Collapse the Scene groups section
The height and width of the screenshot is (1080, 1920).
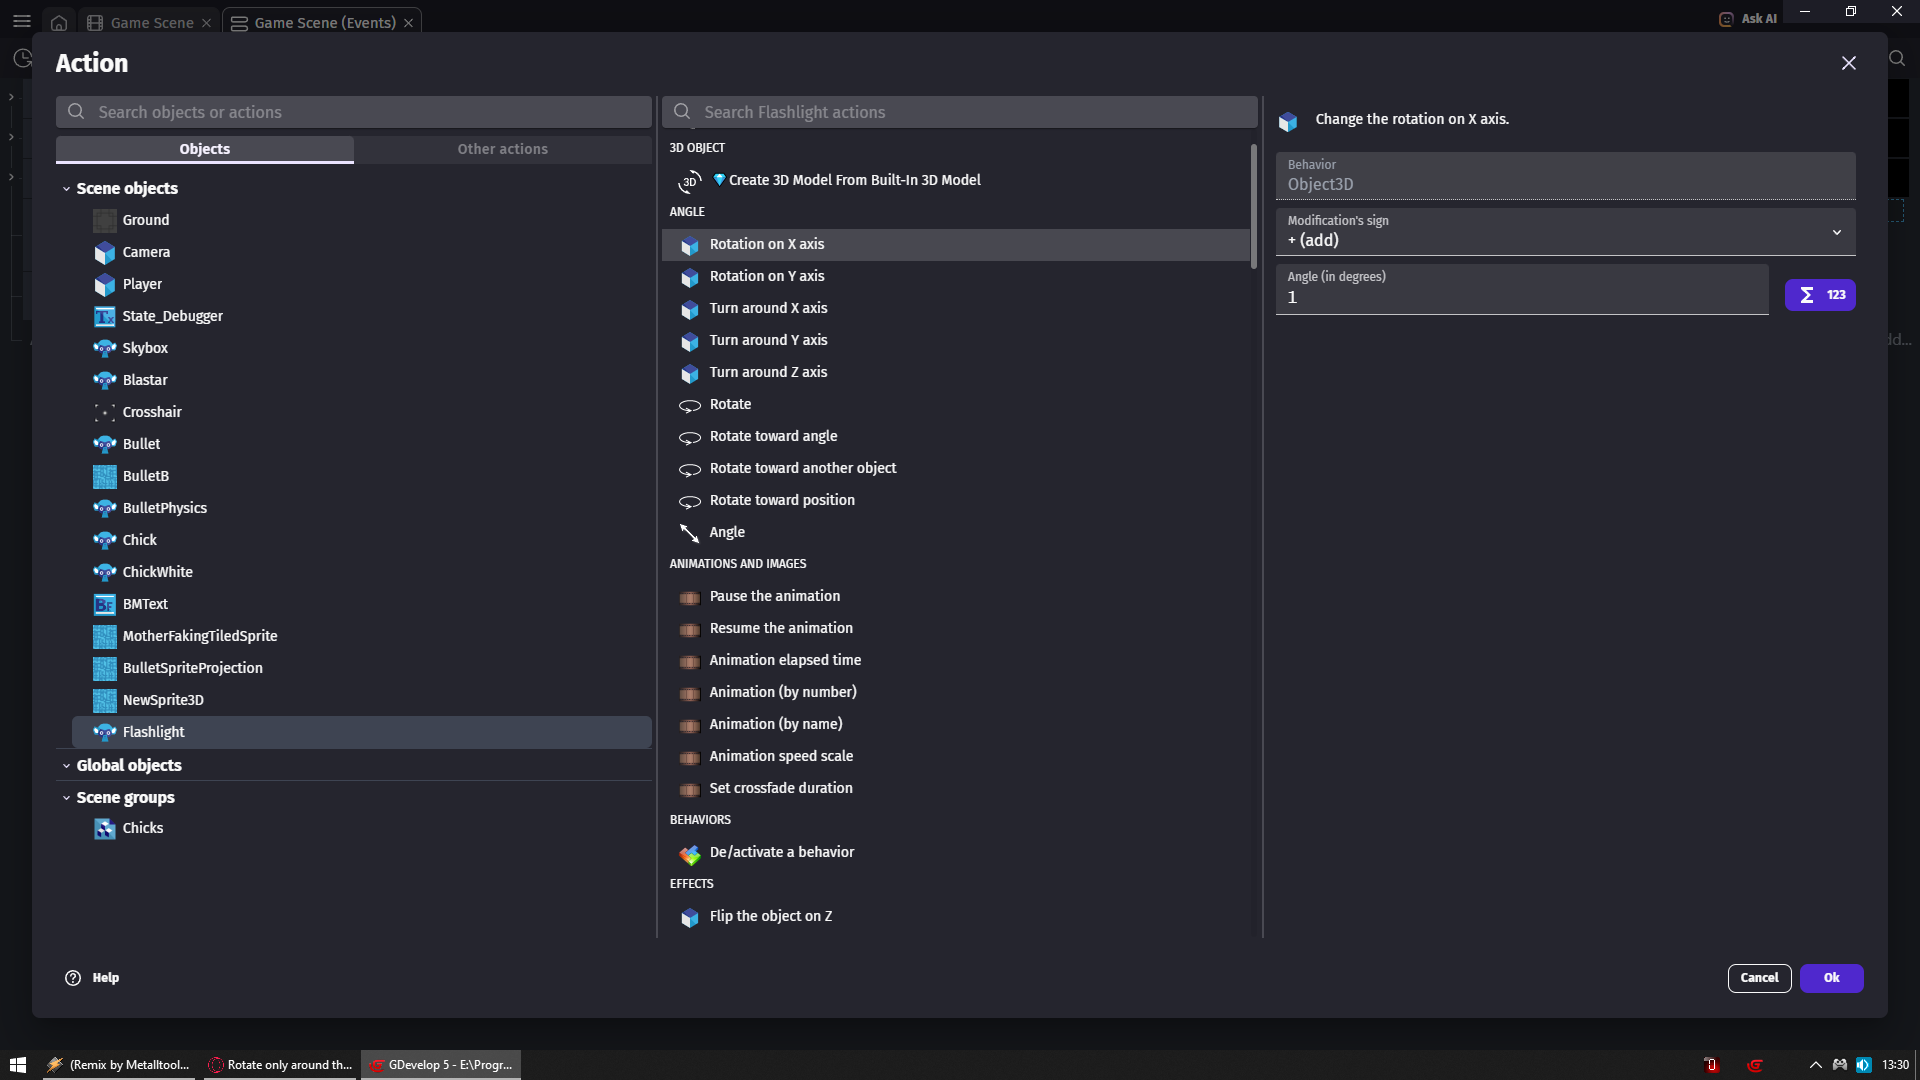coord(67,798)
